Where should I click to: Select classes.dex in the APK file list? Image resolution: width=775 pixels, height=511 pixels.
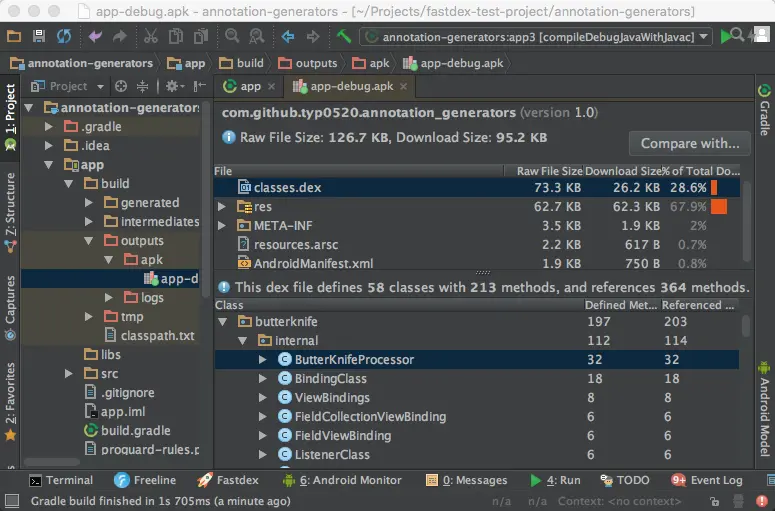tap(477, 188)
